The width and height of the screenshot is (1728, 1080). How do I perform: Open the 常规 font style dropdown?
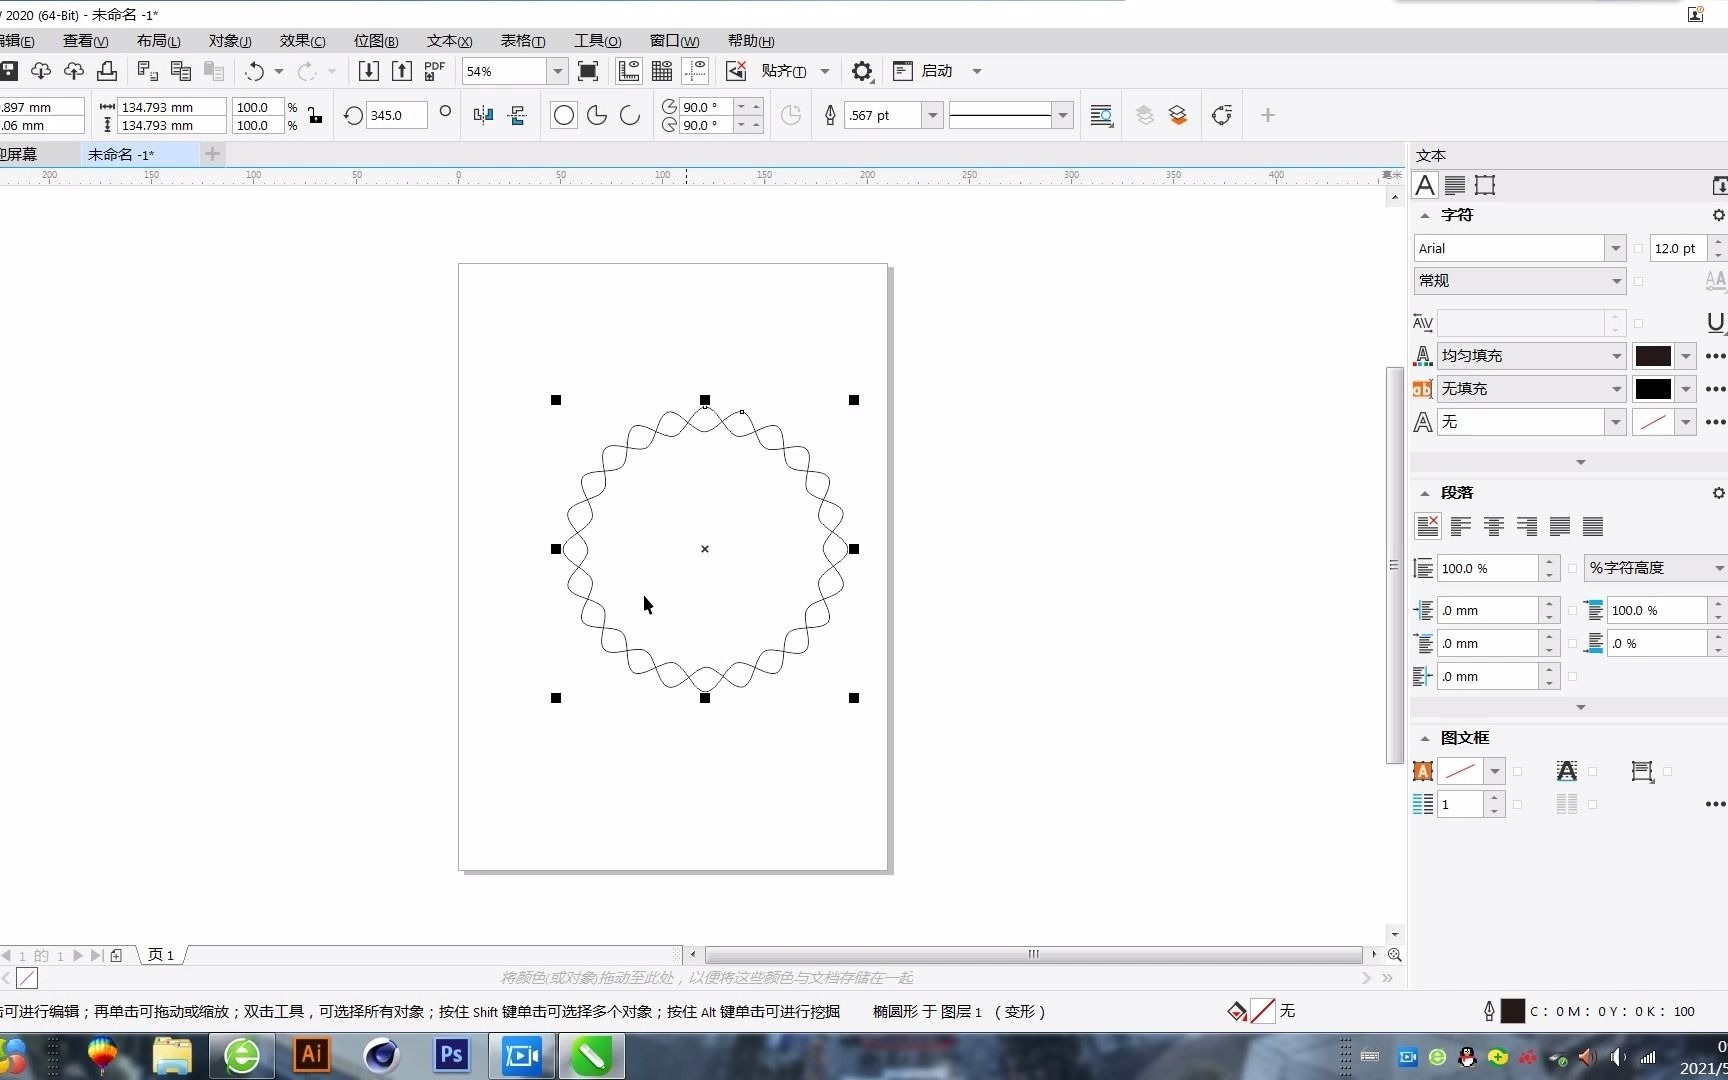[x=1616, y=281]
